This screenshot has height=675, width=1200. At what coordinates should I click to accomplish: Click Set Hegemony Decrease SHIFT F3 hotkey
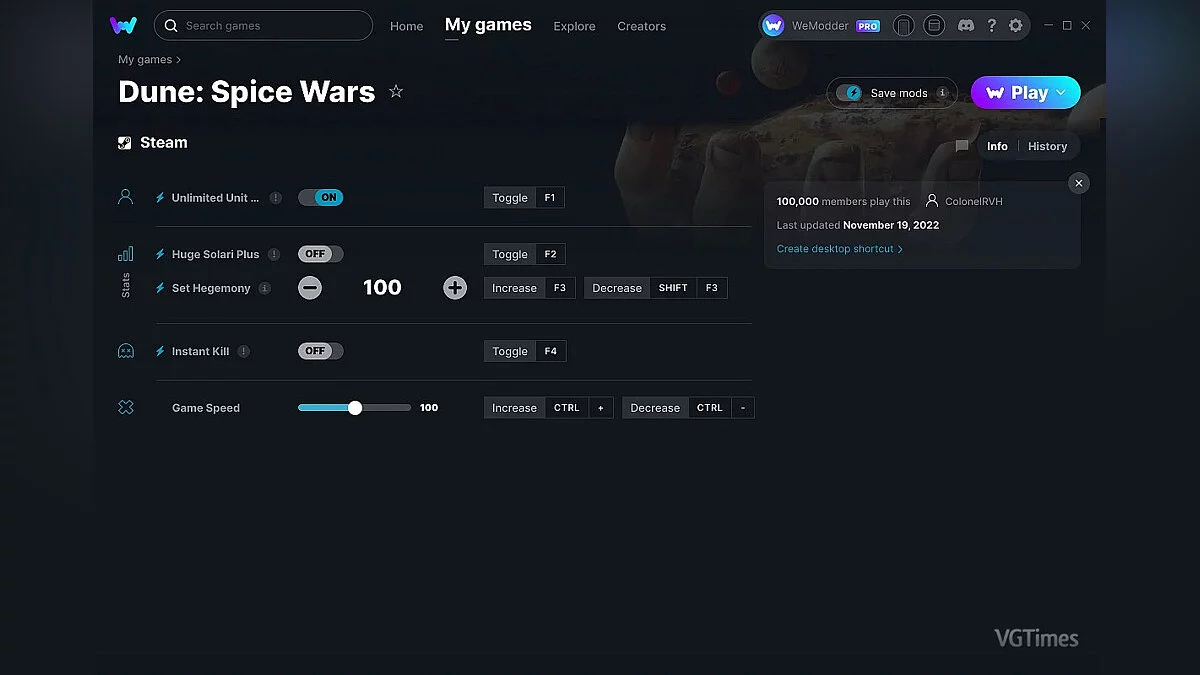point(656,288)
